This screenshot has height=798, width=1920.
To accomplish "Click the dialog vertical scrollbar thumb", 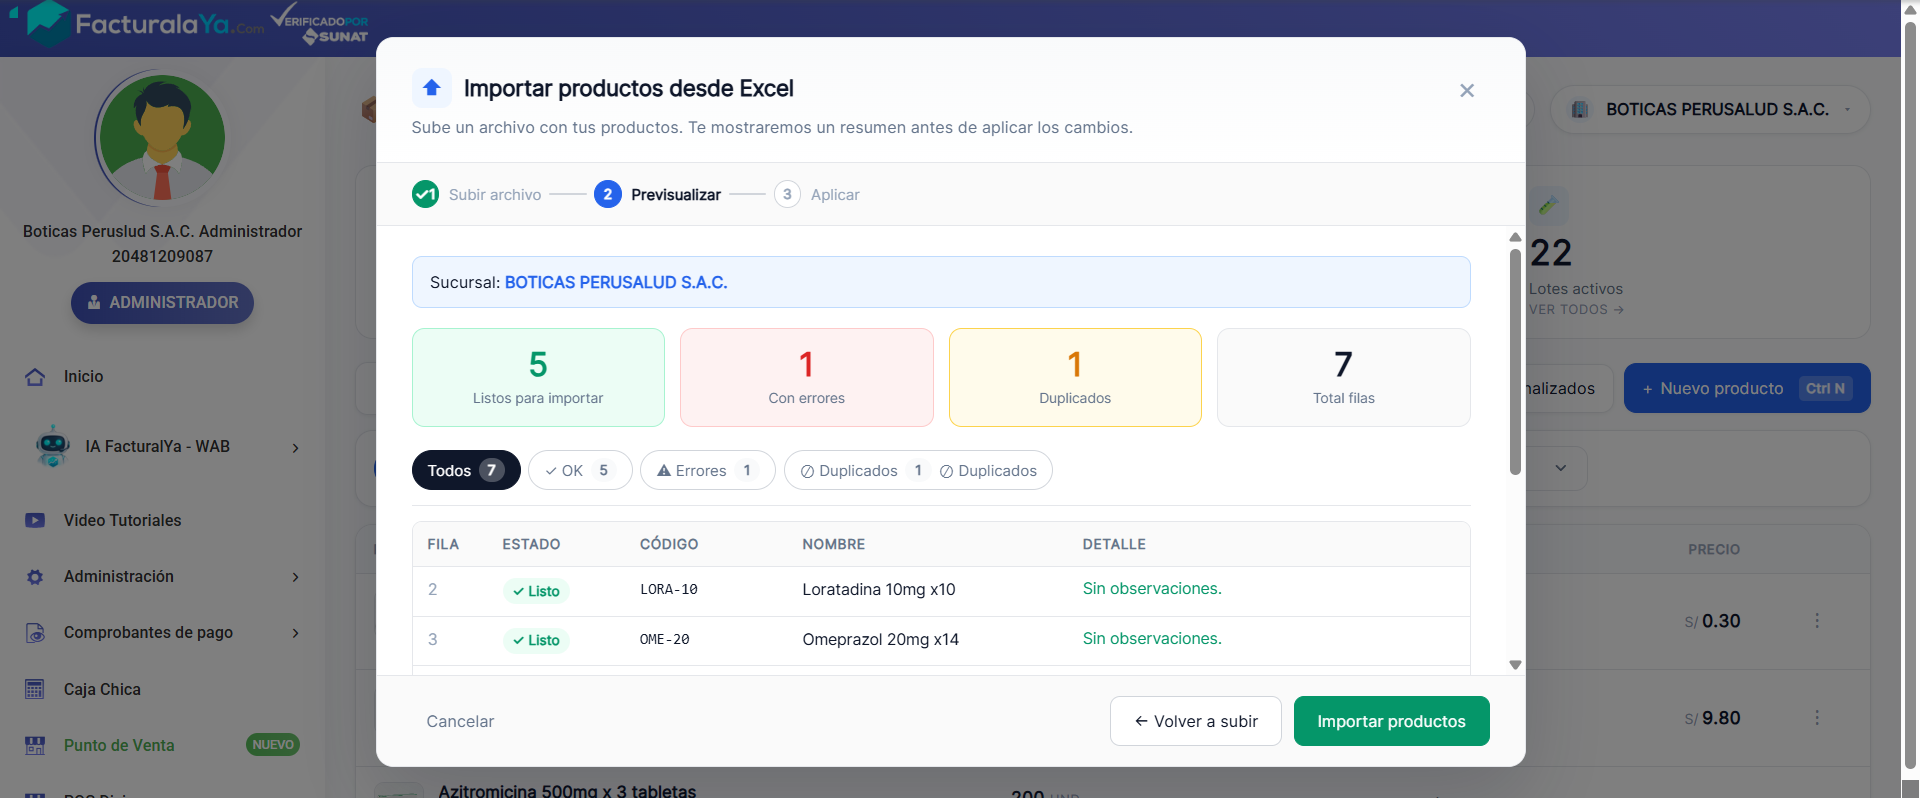I will coord(1515,361).
